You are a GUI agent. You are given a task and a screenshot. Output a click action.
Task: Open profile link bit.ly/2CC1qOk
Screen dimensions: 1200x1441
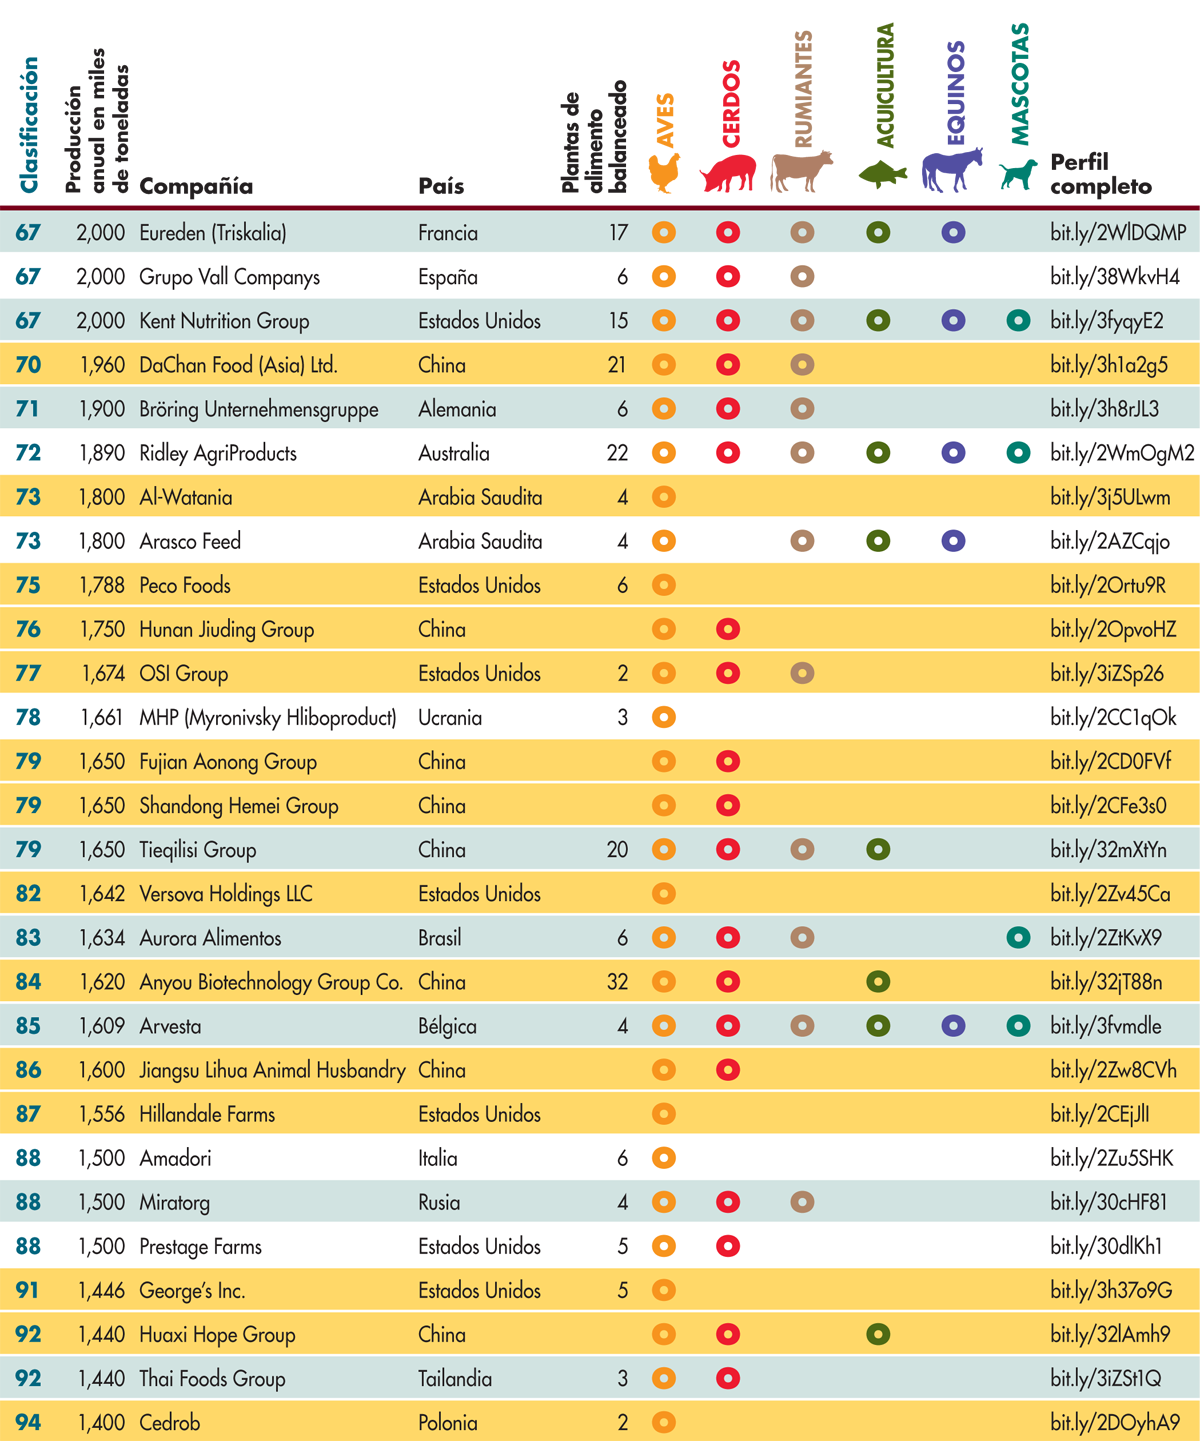tap(1113, 717)
